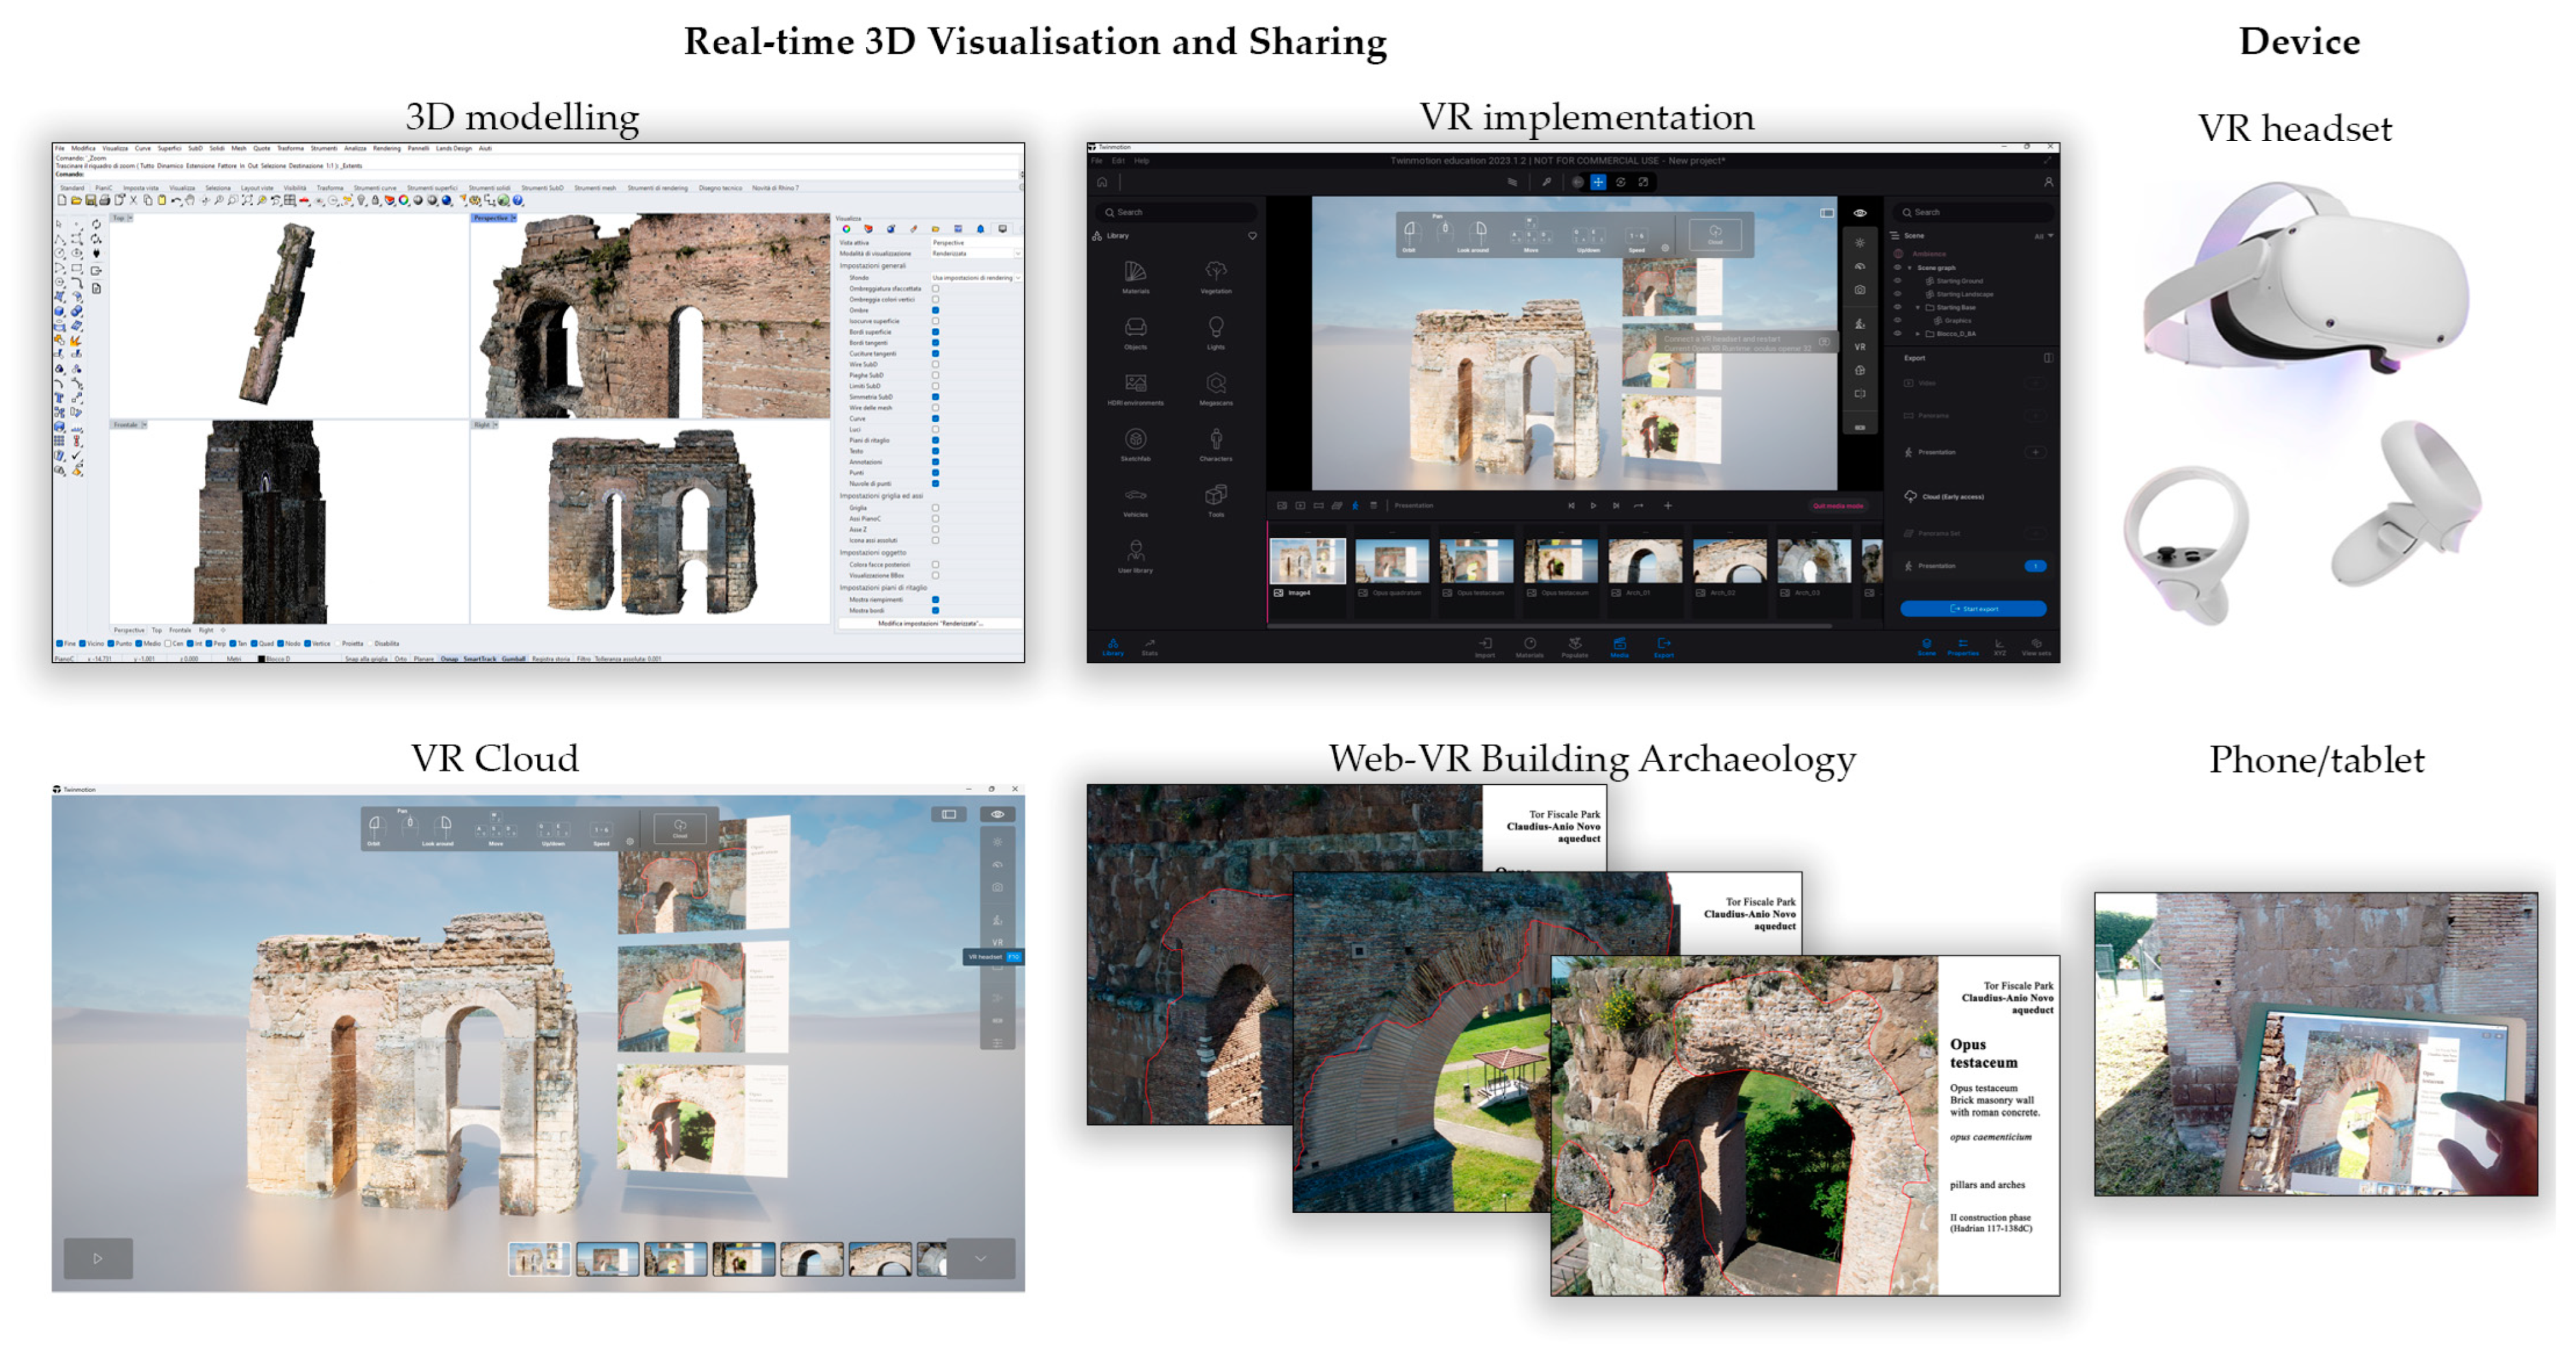Click the Twinmotion home icon
Screen dimensions: 2576x1354
tap(1102, 182)
